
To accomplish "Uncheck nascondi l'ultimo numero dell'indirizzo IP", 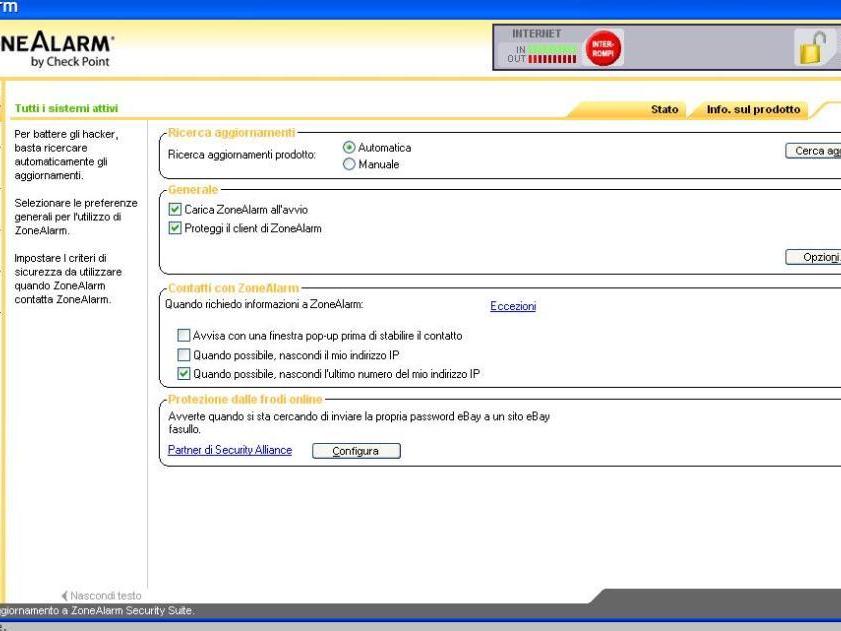I will 183,373.
